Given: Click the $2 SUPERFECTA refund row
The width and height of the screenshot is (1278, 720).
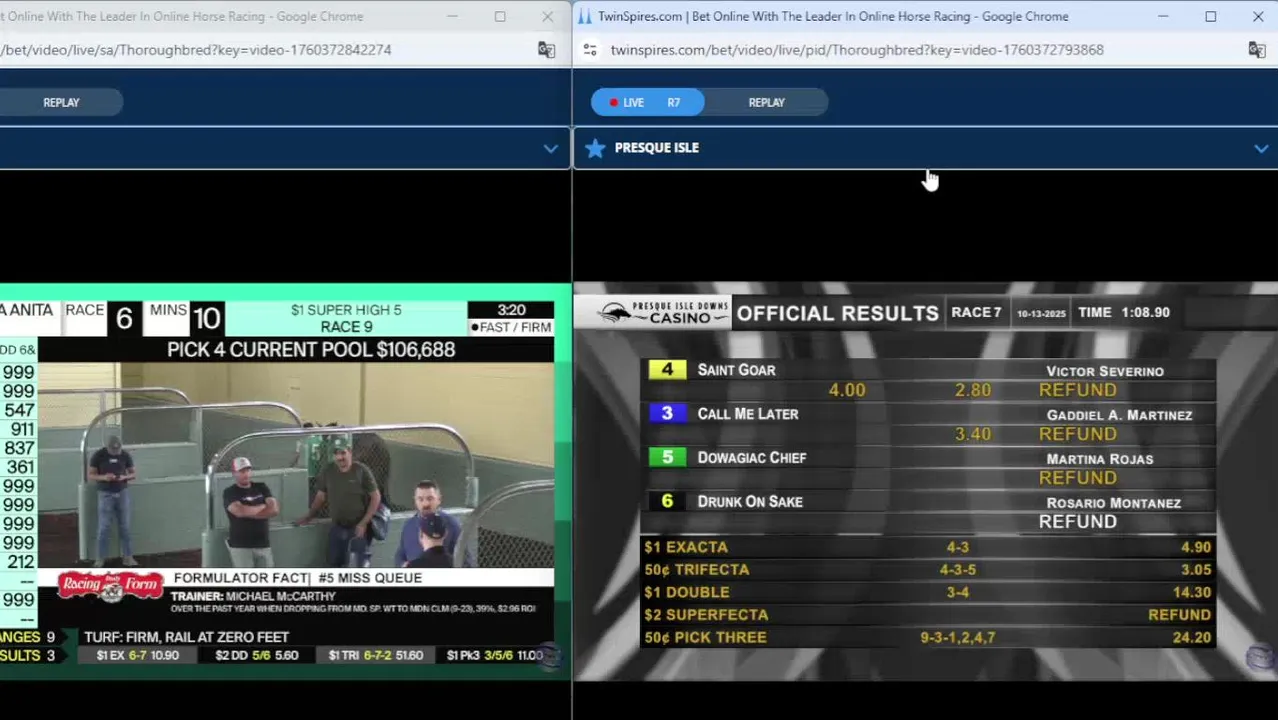Looking at the screenshot, I should pos(928,615).
